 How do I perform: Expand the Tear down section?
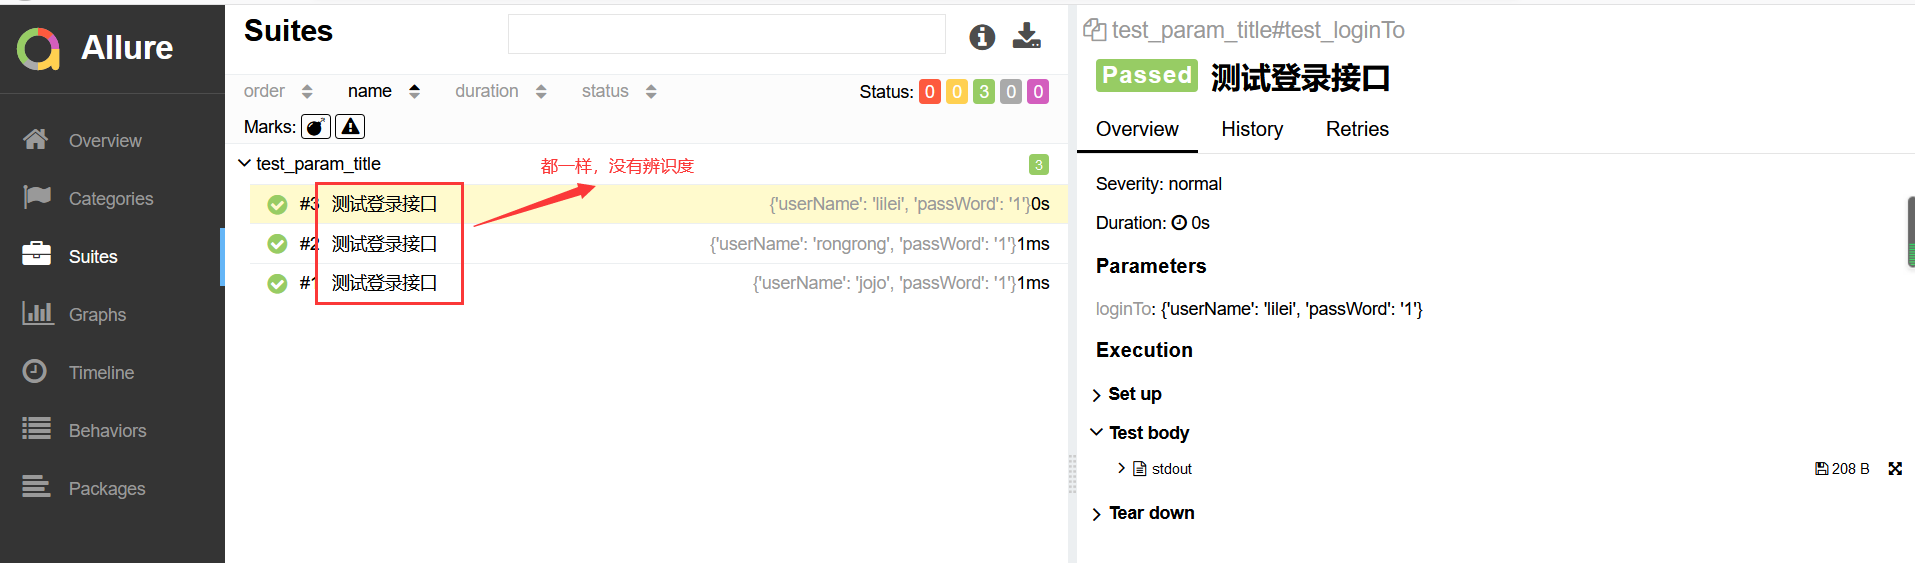(1097, 514)
